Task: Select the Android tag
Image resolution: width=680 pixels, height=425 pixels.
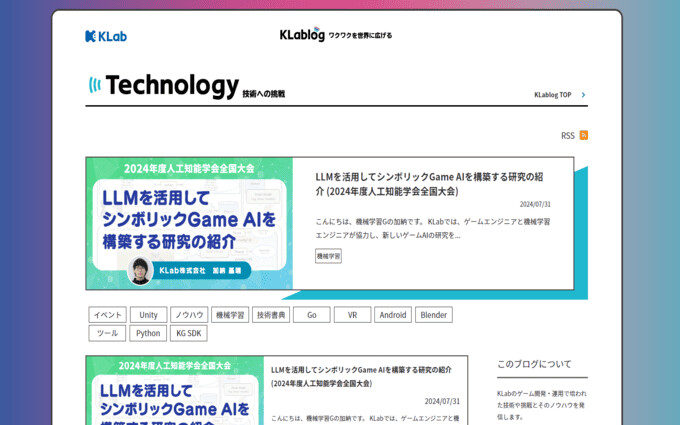Action: point(393,315)
